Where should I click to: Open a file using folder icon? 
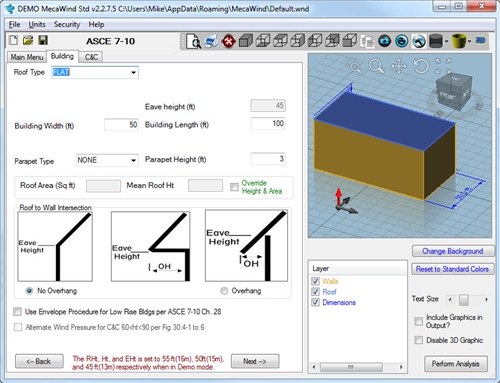pos(28,41)
